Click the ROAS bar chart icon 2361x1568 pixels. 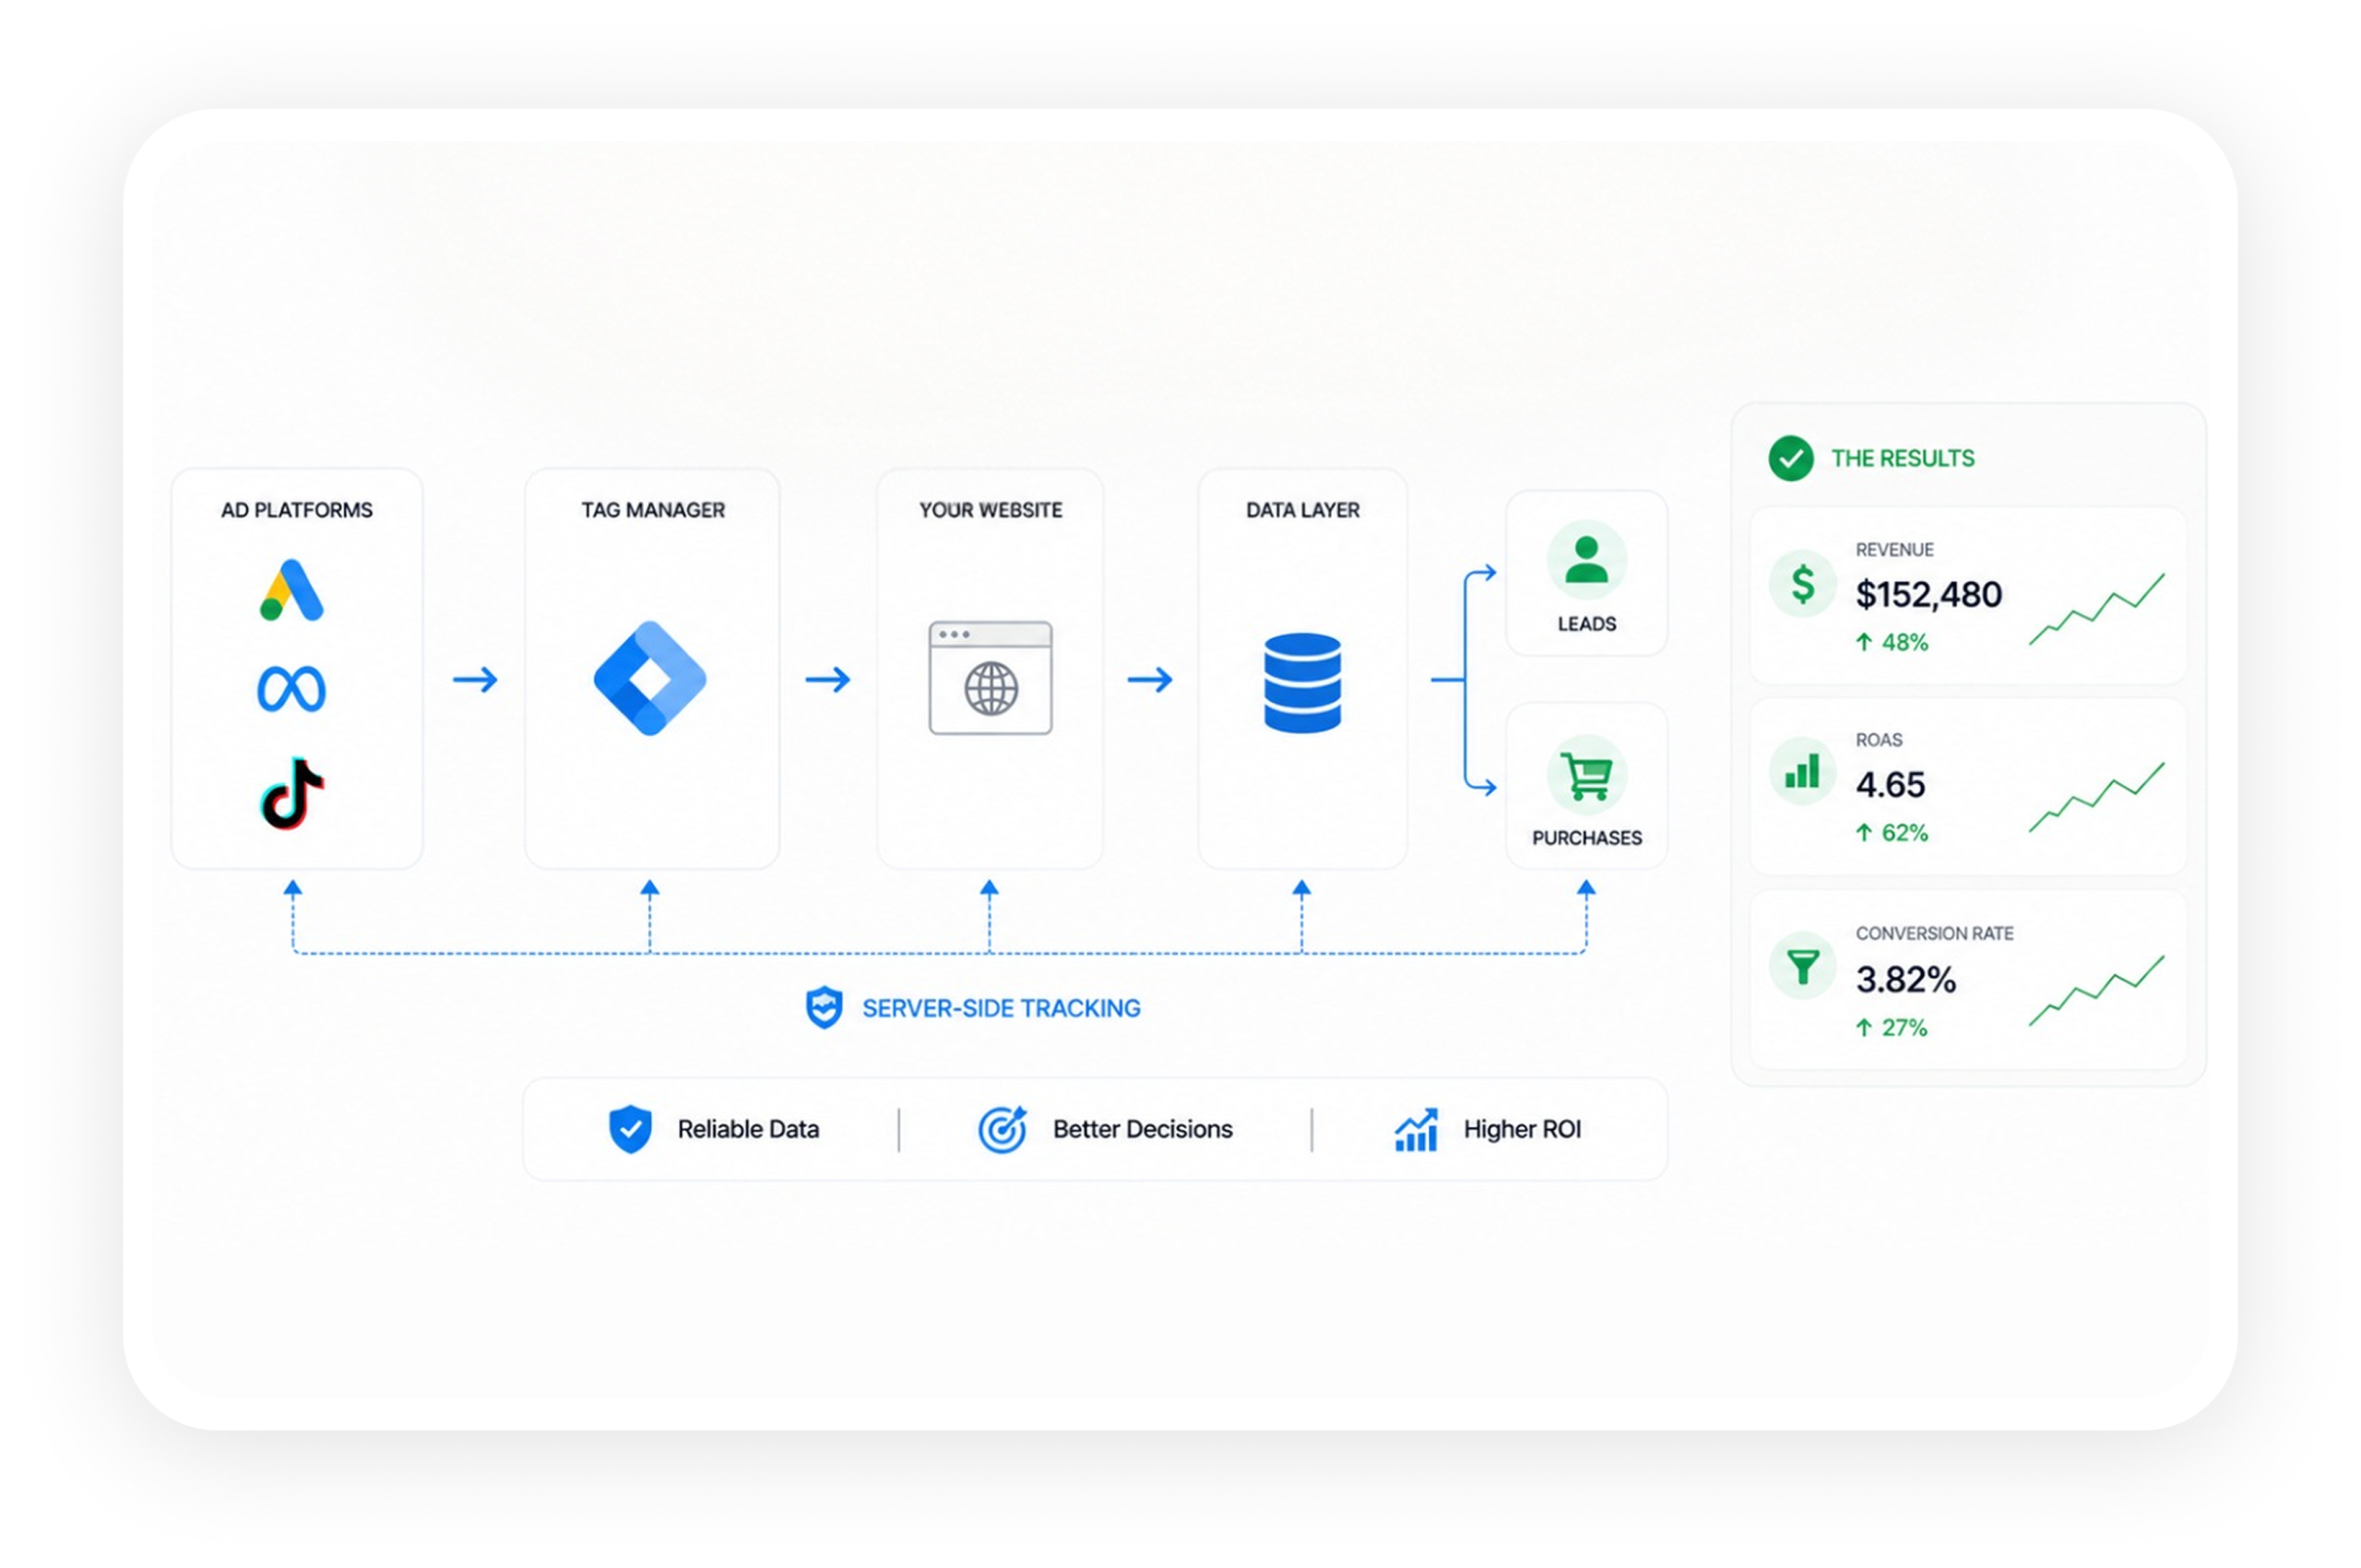pyautogui.click(x=1802, y=772)
